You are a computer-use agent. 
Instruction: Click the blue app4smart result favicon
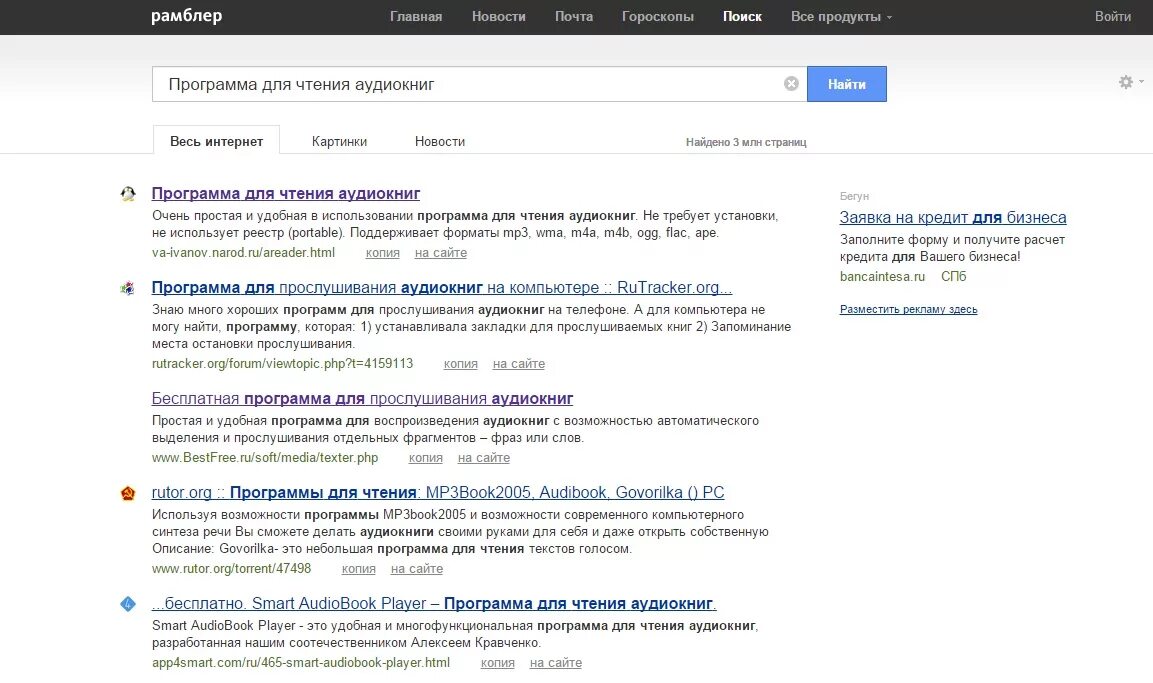coord(128,604)
